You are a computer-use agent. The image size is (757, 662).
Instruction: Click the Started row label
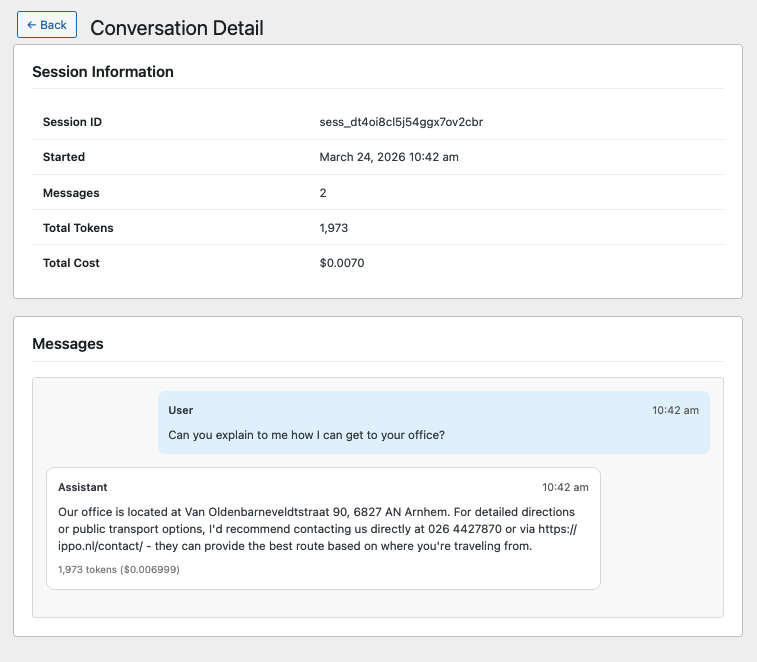(x=64, y=157)
